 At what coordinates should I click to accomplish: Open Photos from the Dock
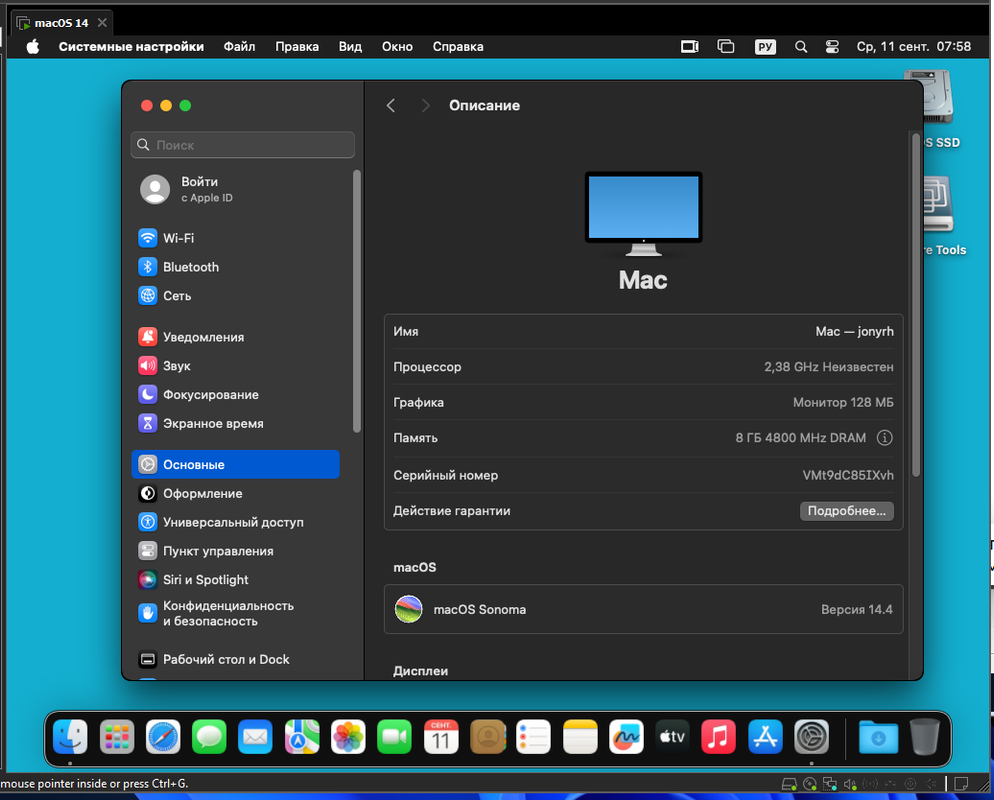click(348, 737)
